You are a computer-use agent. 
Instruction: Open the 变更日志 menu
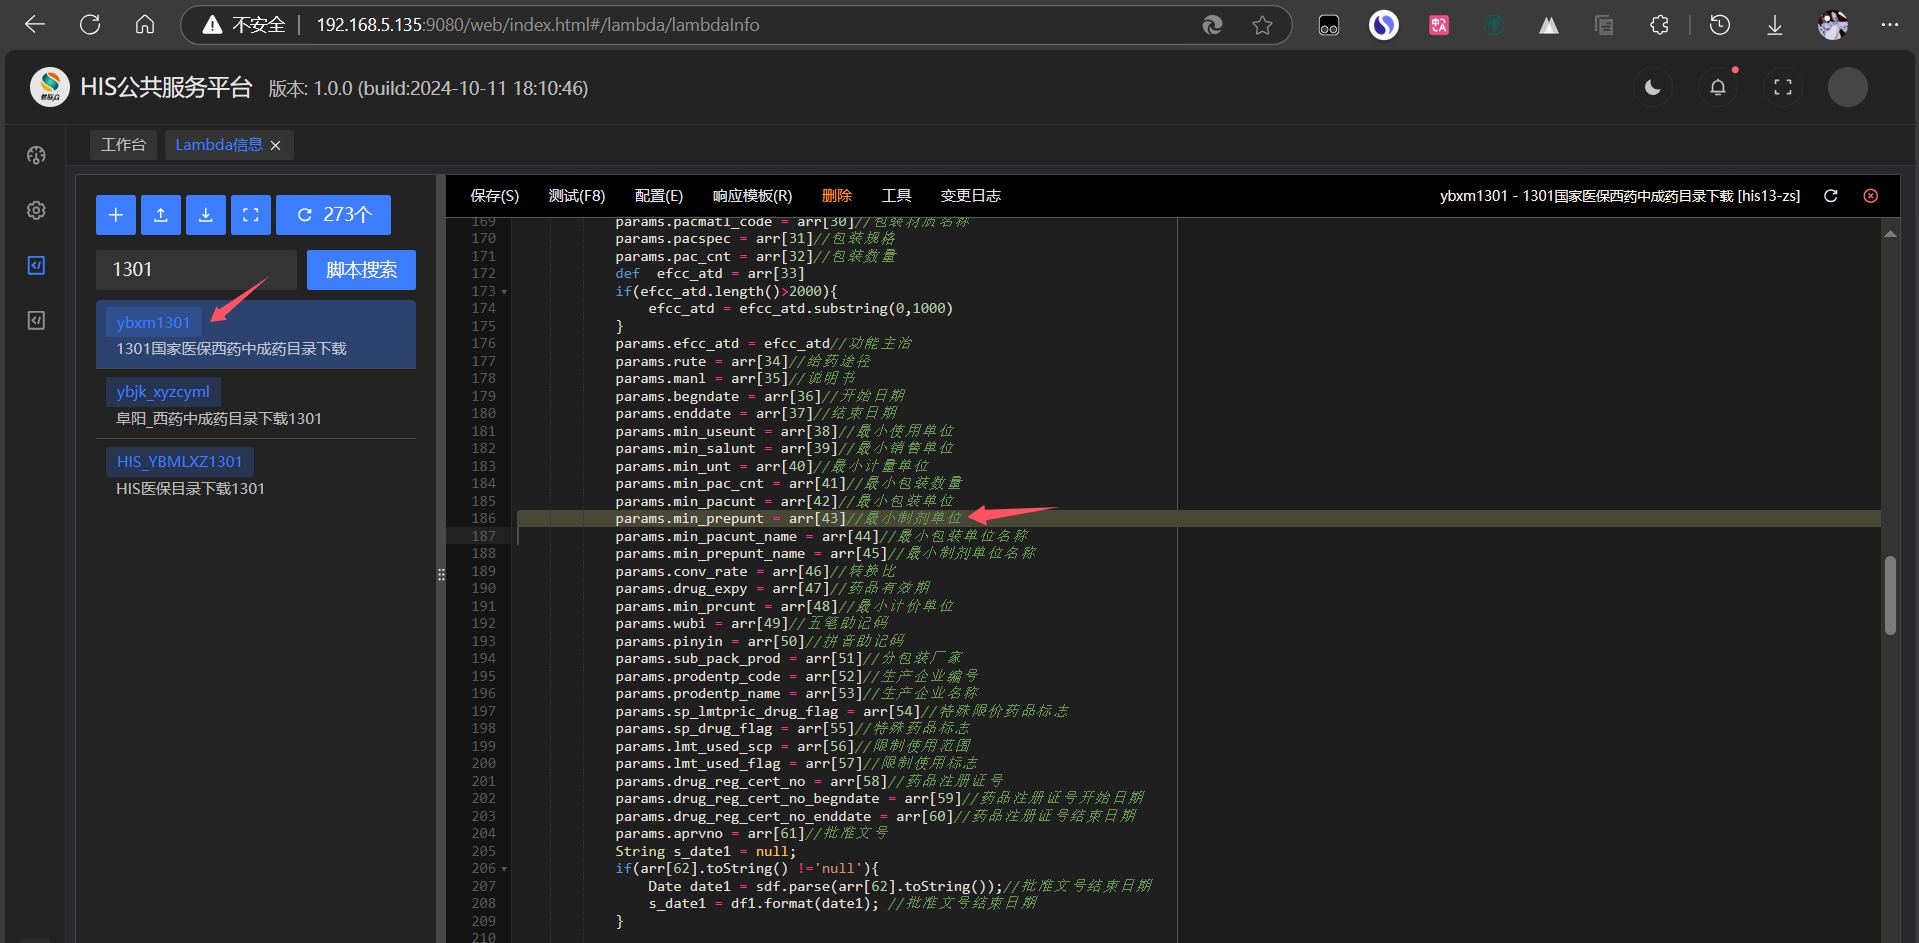[971, 196]
